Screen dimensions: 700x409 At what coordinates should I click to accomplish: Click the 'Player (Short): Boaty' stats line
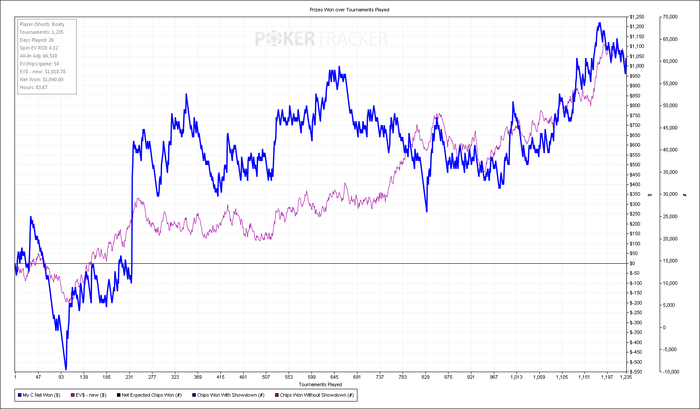42,24
